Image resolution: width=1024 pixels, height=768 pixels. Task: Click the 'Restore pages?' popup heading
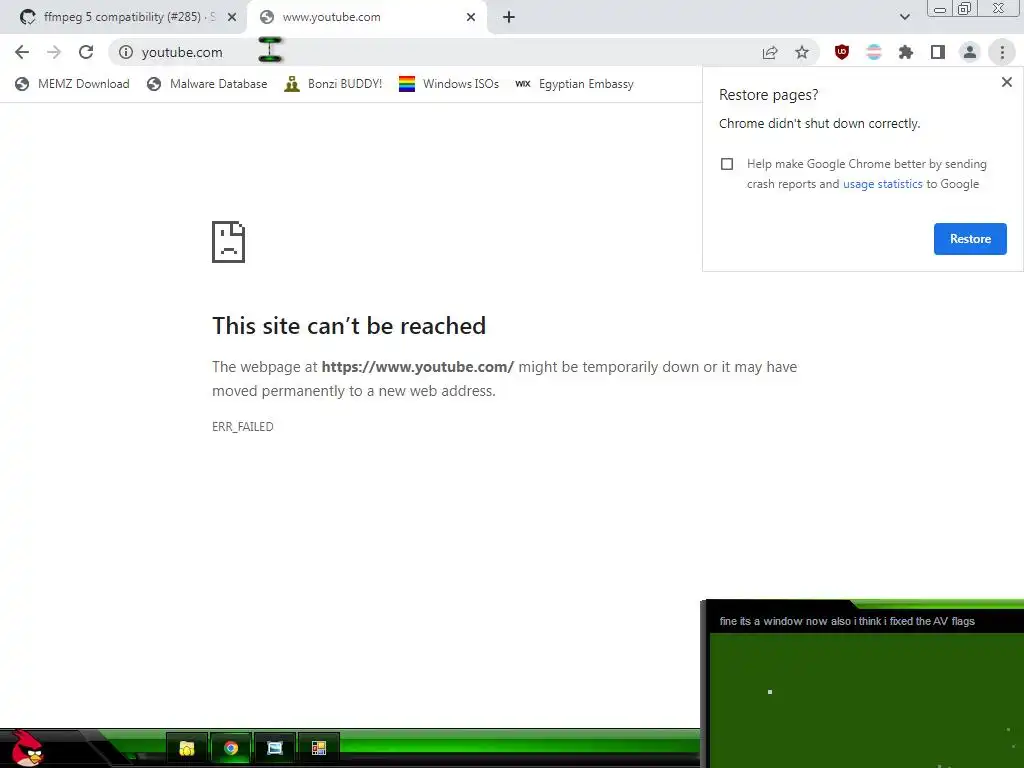click(769, 95)
